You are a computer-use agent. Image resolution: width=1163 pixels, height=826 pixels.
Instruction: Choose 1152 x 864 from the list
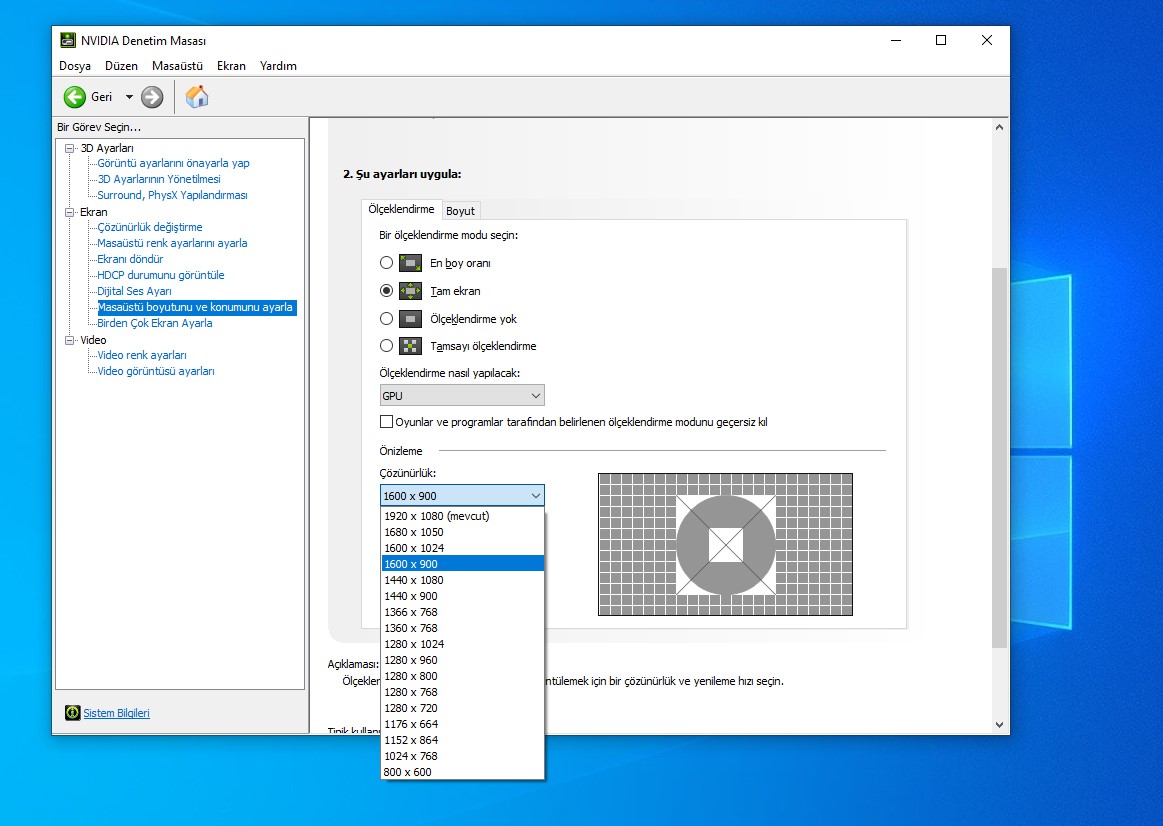[463, 740]
